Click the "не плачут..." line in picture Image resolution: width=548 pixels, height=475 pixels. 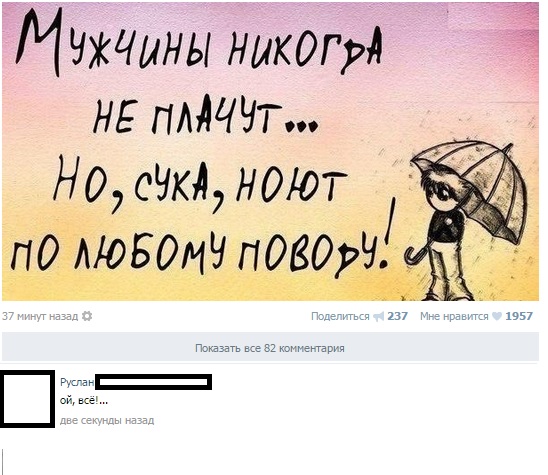pyautogui.click(x=206, y=115)
